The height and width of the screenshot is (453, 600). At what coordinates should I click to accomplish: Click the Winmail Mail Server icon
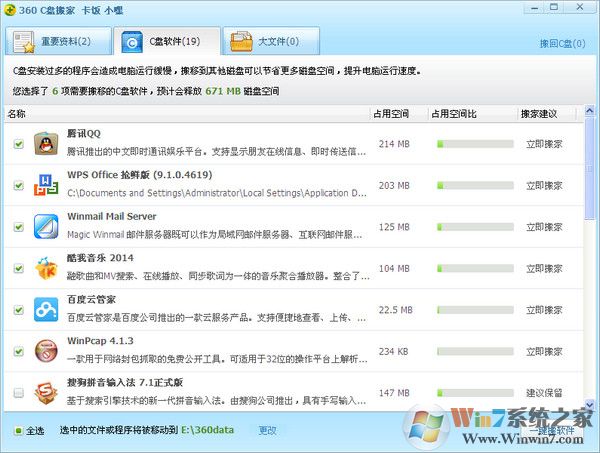pos(46,226)
